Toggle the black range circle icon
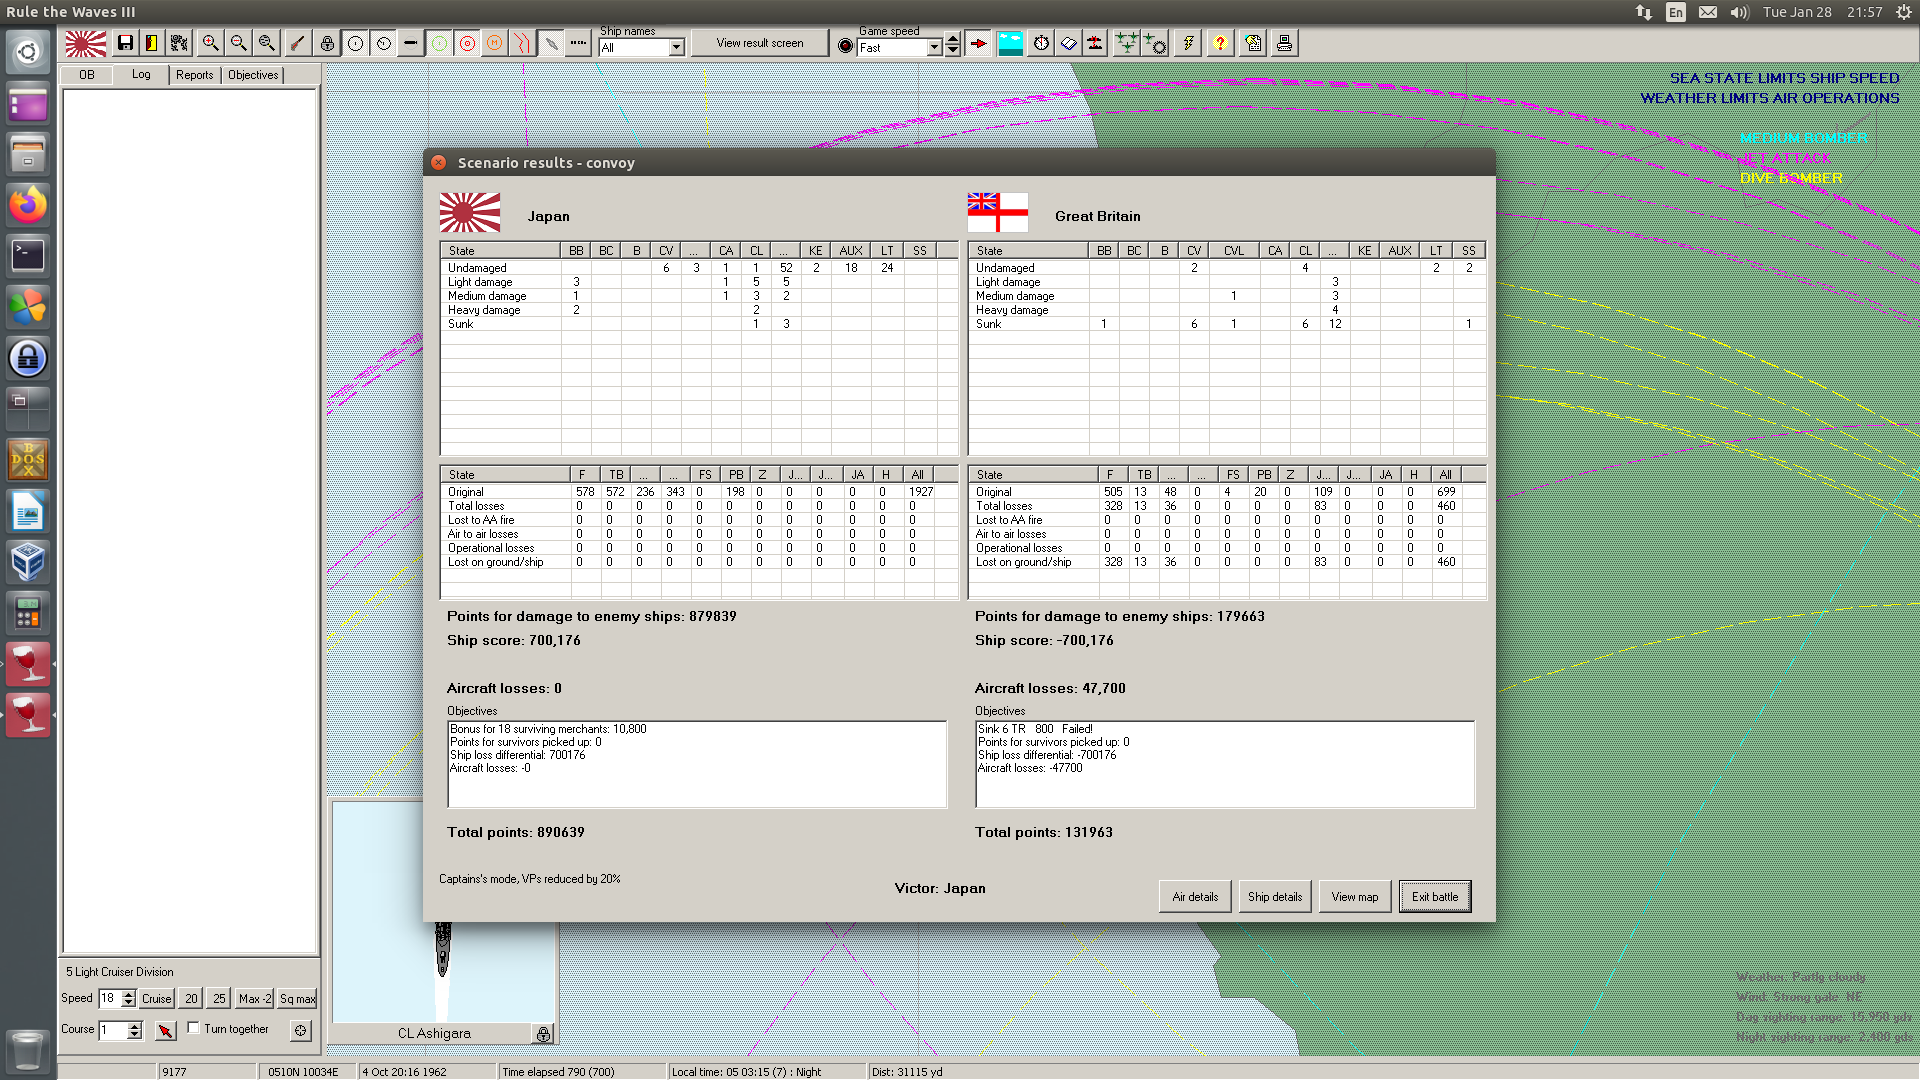This screenshot has height=1080, width=1920. click(355, 43)
